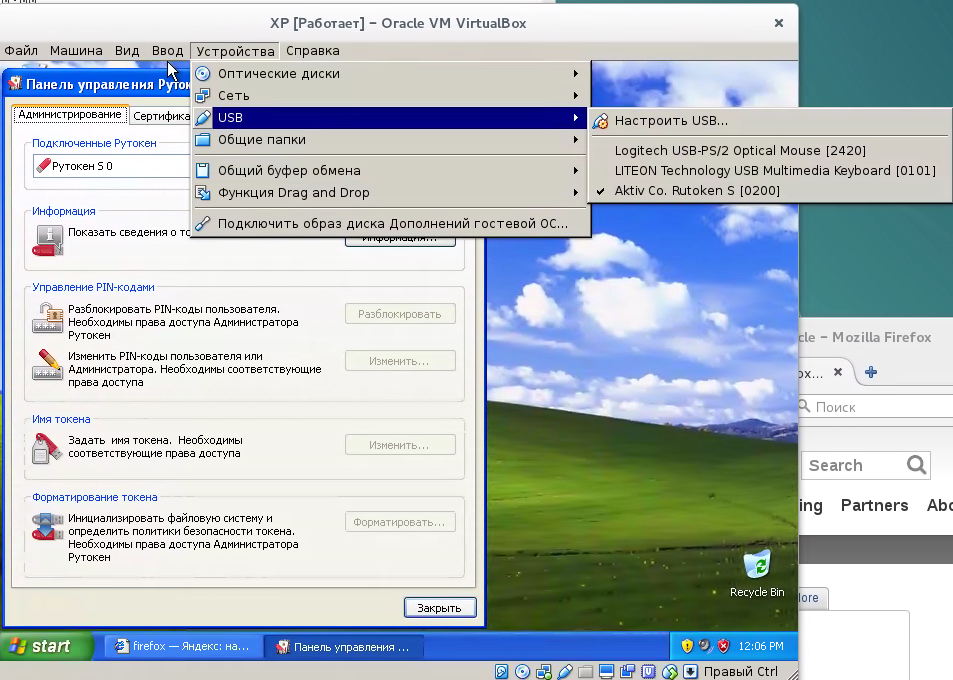Click the display status bar icon
The image size is (953, 680).
[x=607, y=671]
